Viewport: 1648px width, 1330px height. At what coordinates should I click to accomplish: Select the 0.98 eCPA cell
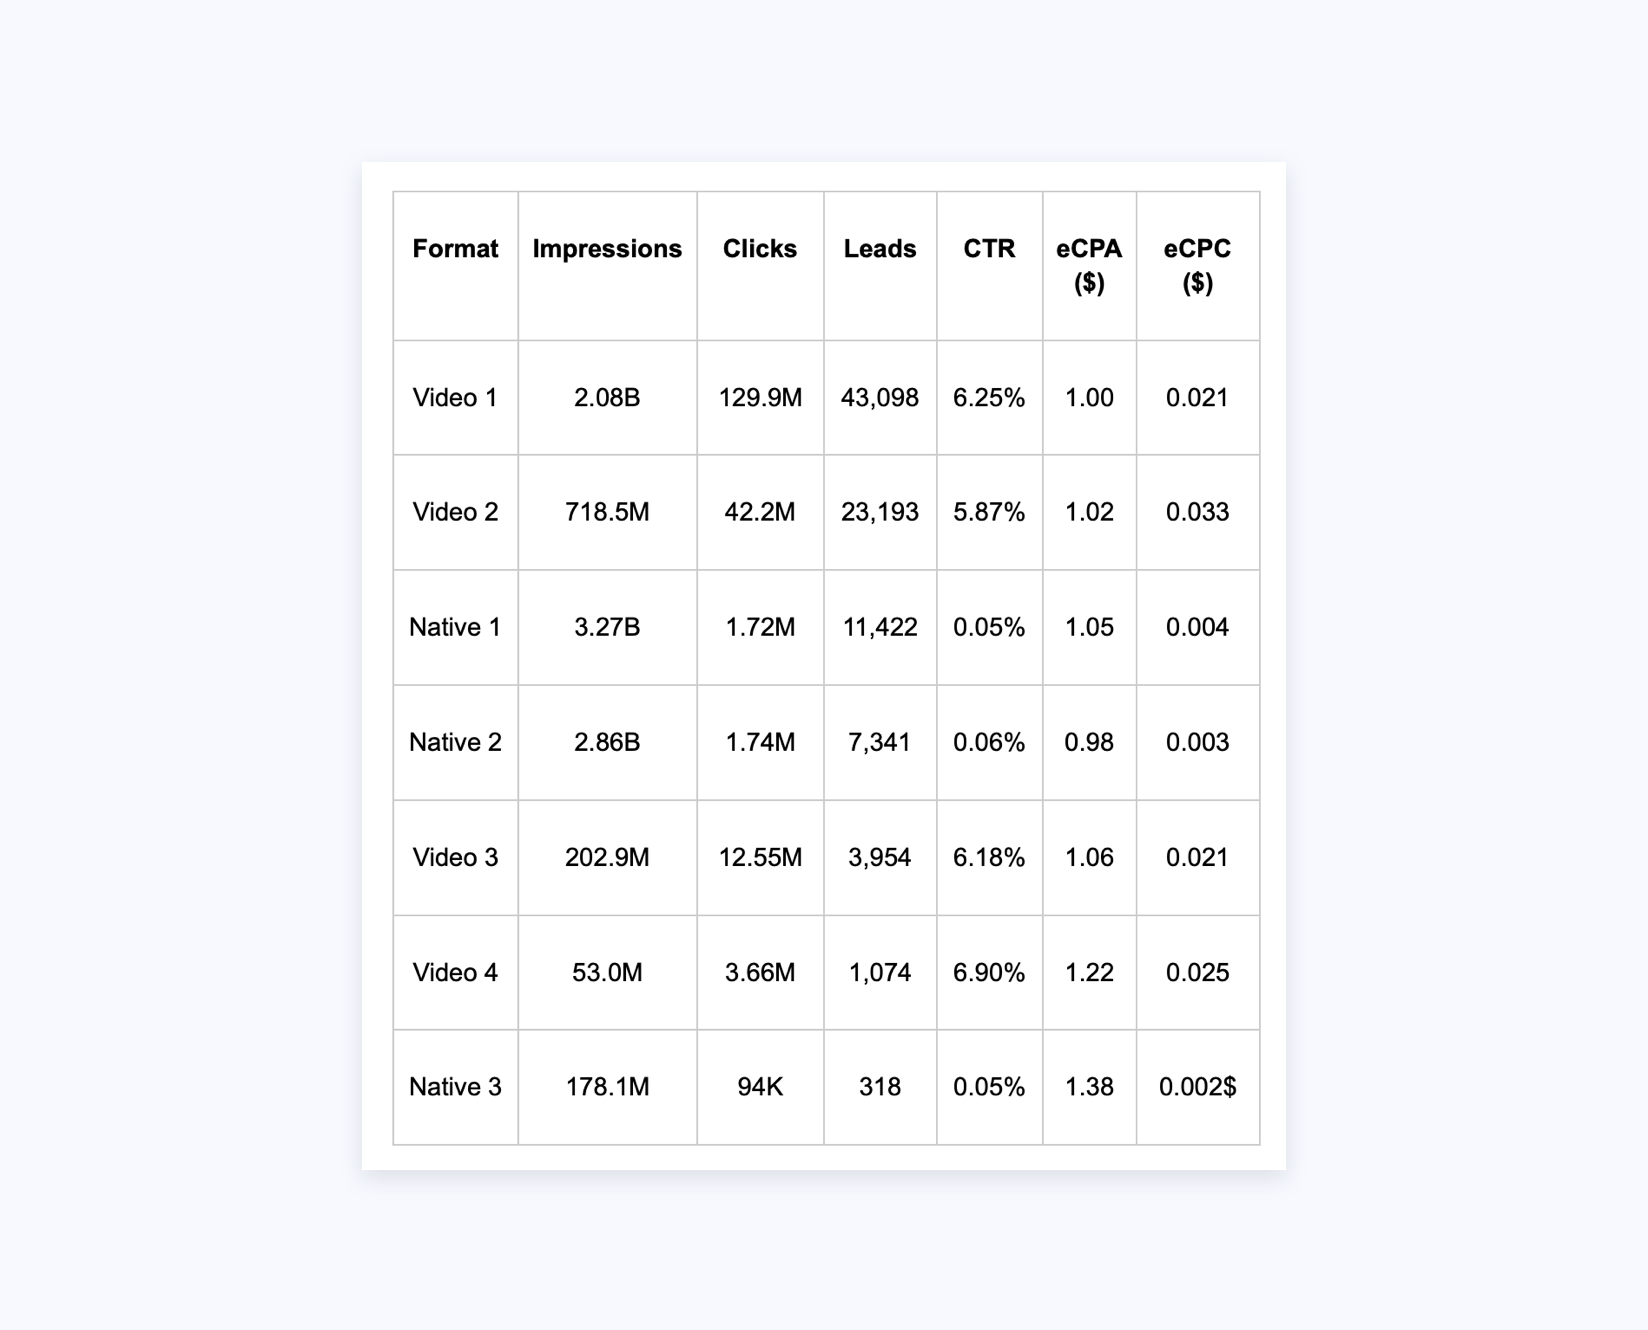(x=1089, y=743)
